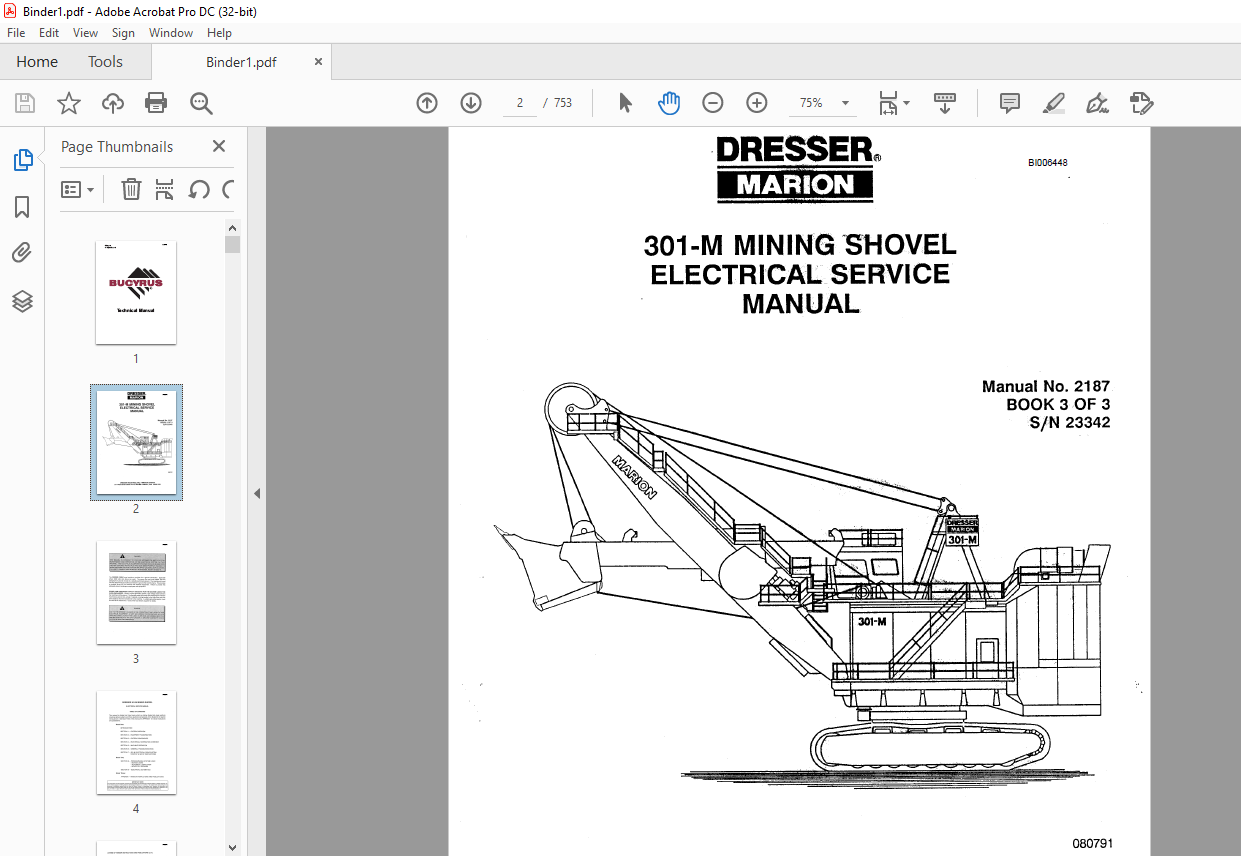Open thumbnails options menu dropdown
Viewport: 1241px width, 856px height.
point(78,189)
